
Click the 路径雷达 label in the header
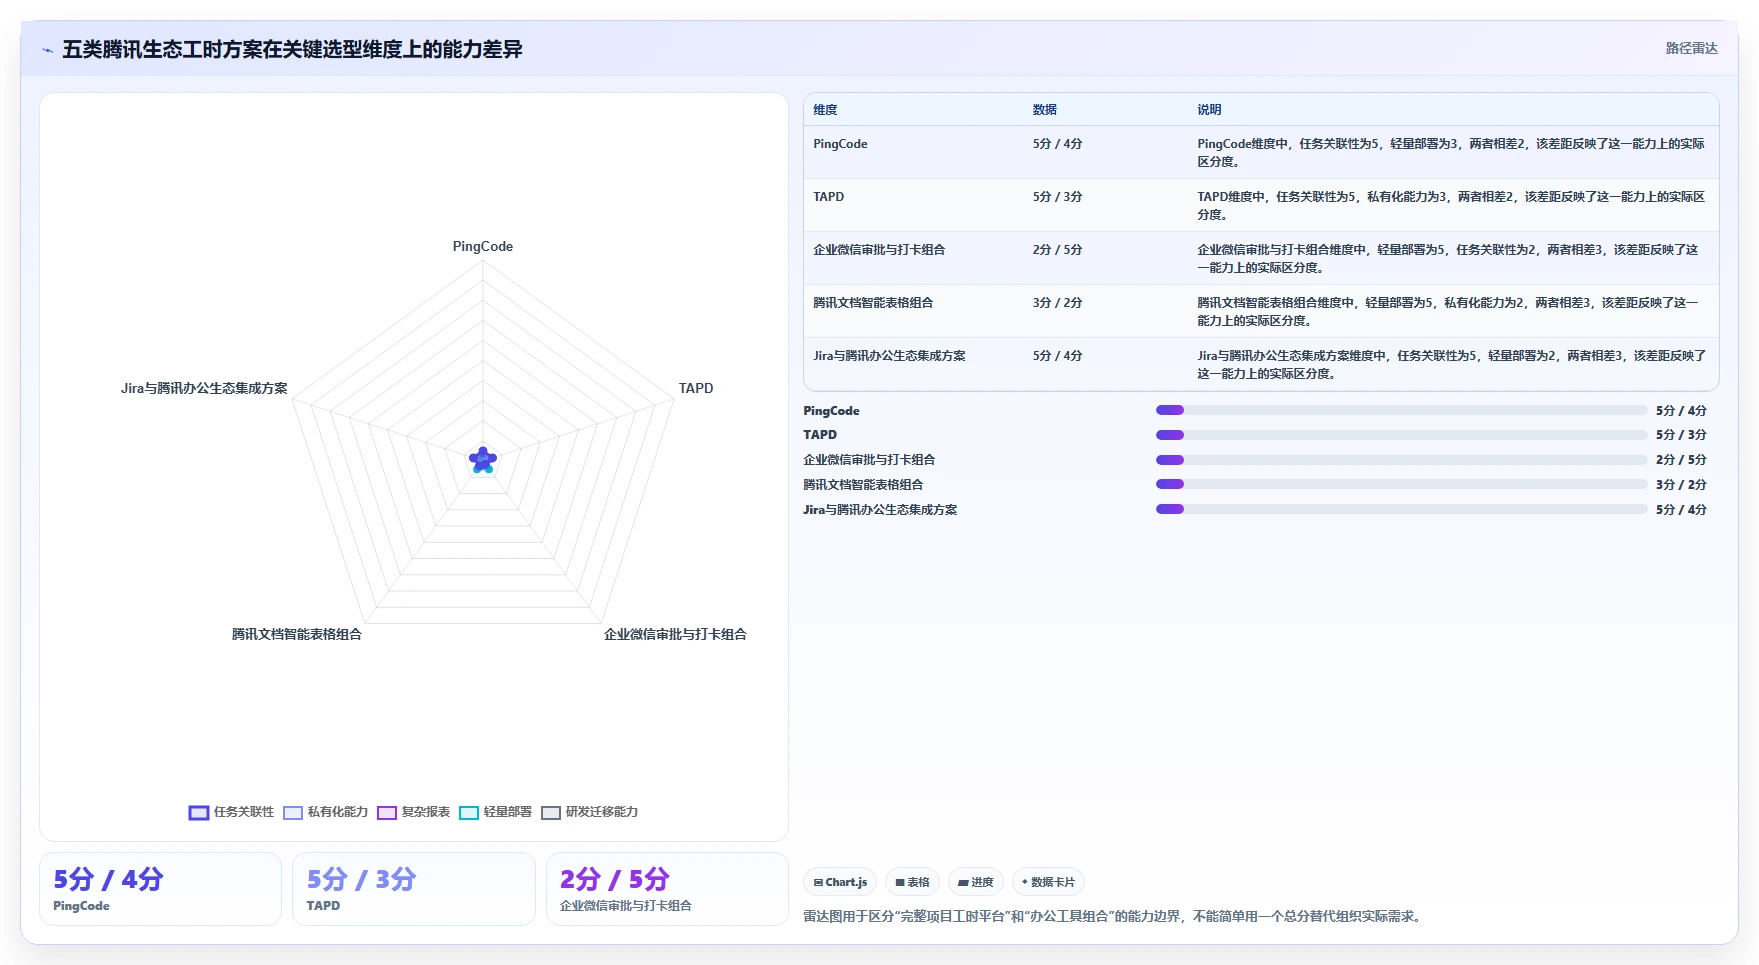1691,49
